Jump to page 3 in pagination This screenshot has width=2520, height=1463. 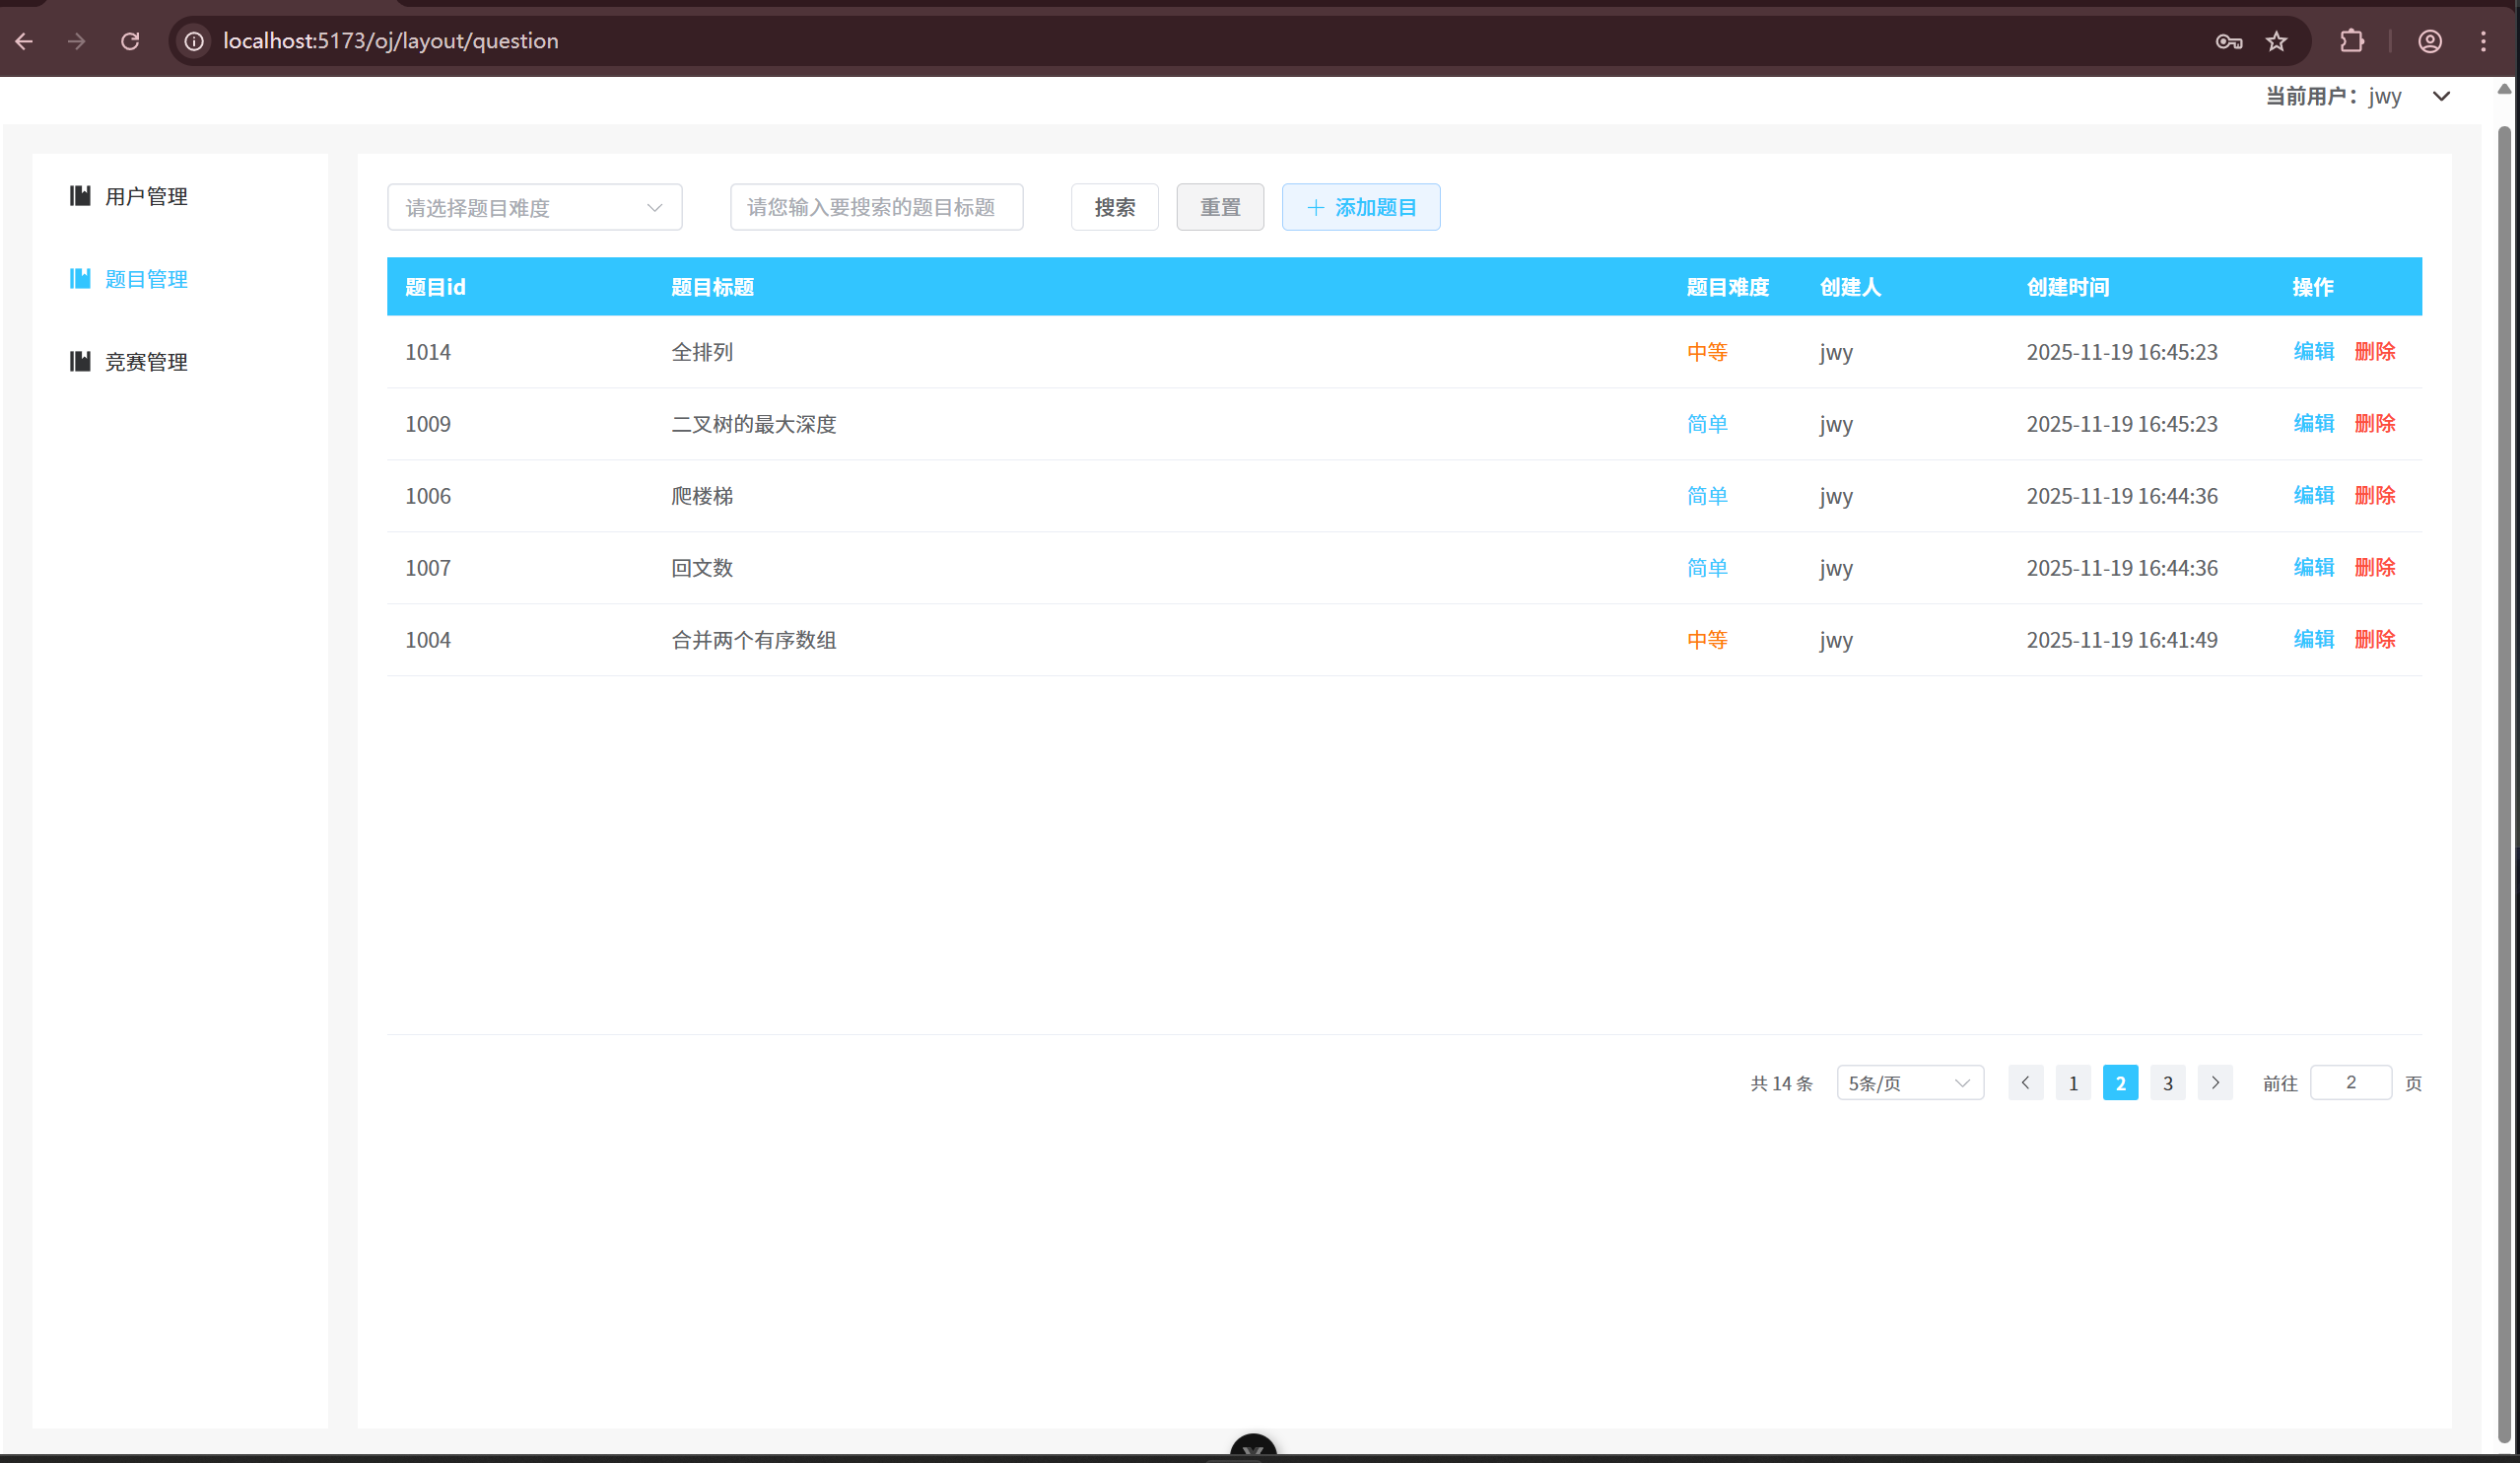coord(2168,1082)
